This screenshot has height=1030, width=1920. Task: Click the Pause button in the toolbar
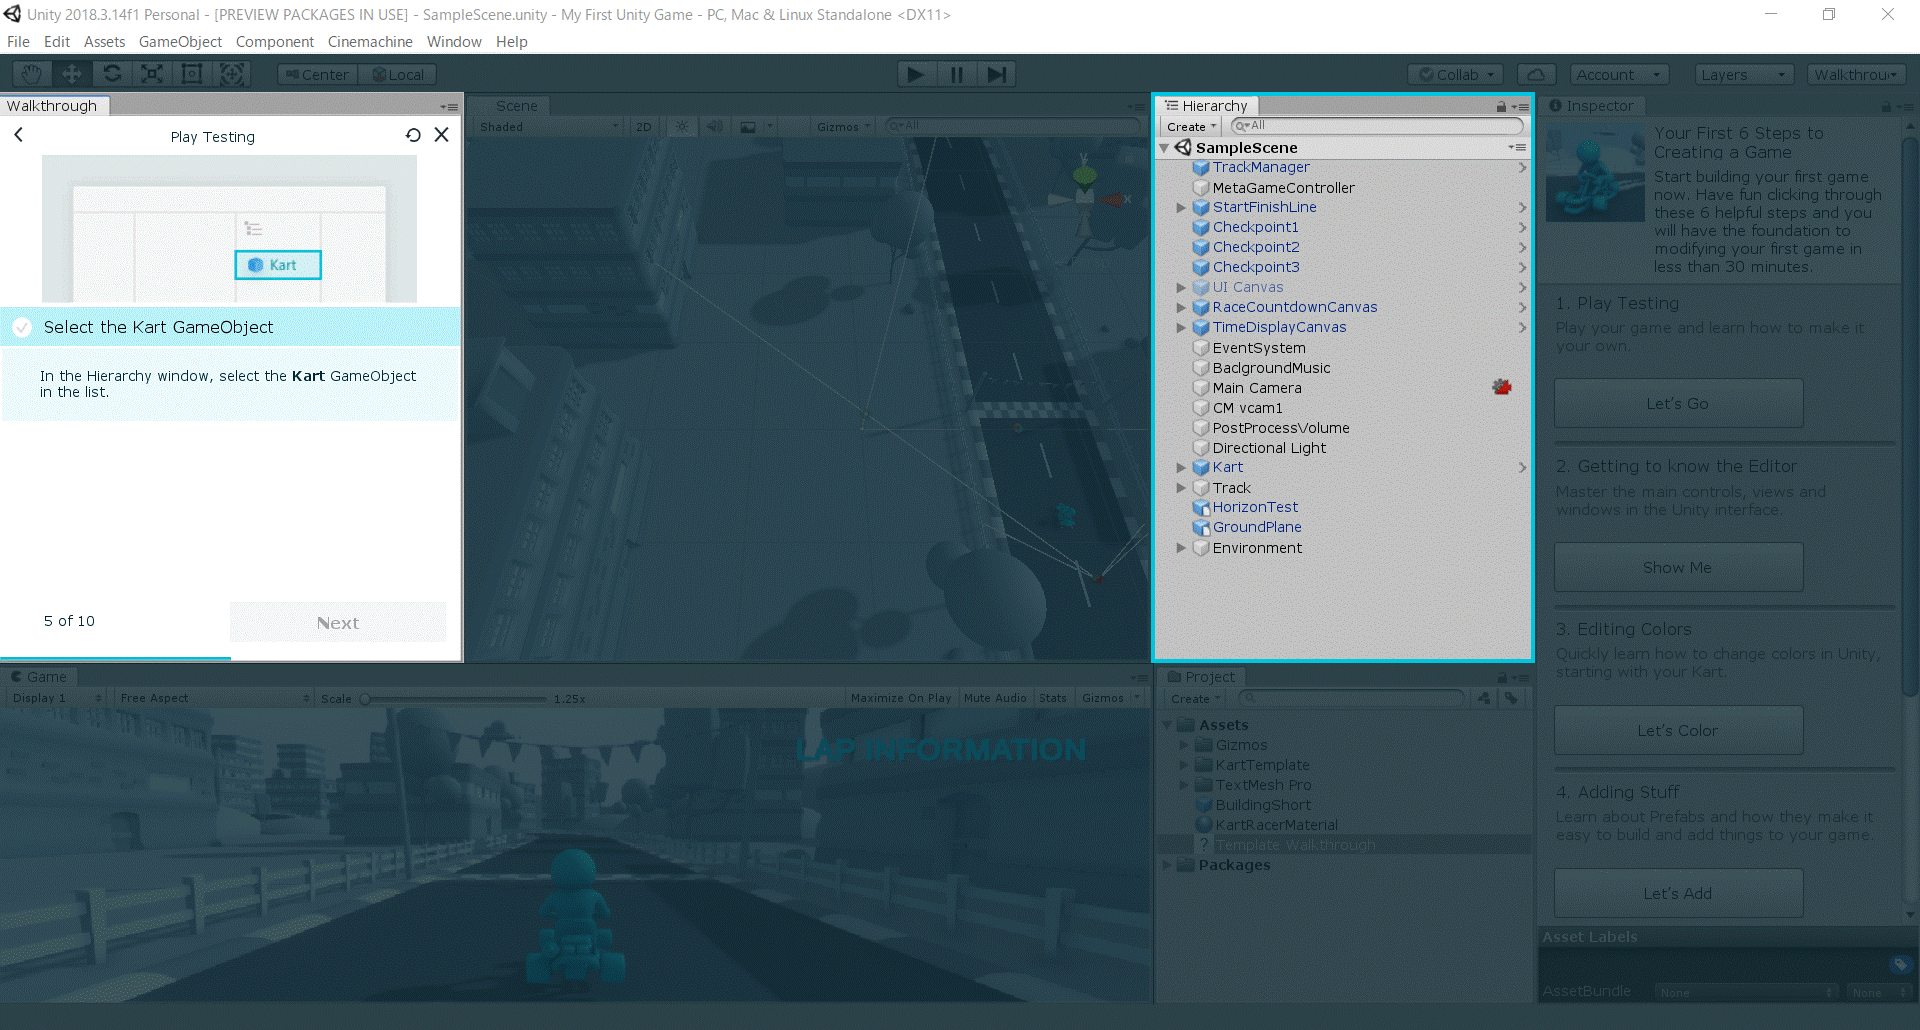pyautogui.click(x=956, y=74)
